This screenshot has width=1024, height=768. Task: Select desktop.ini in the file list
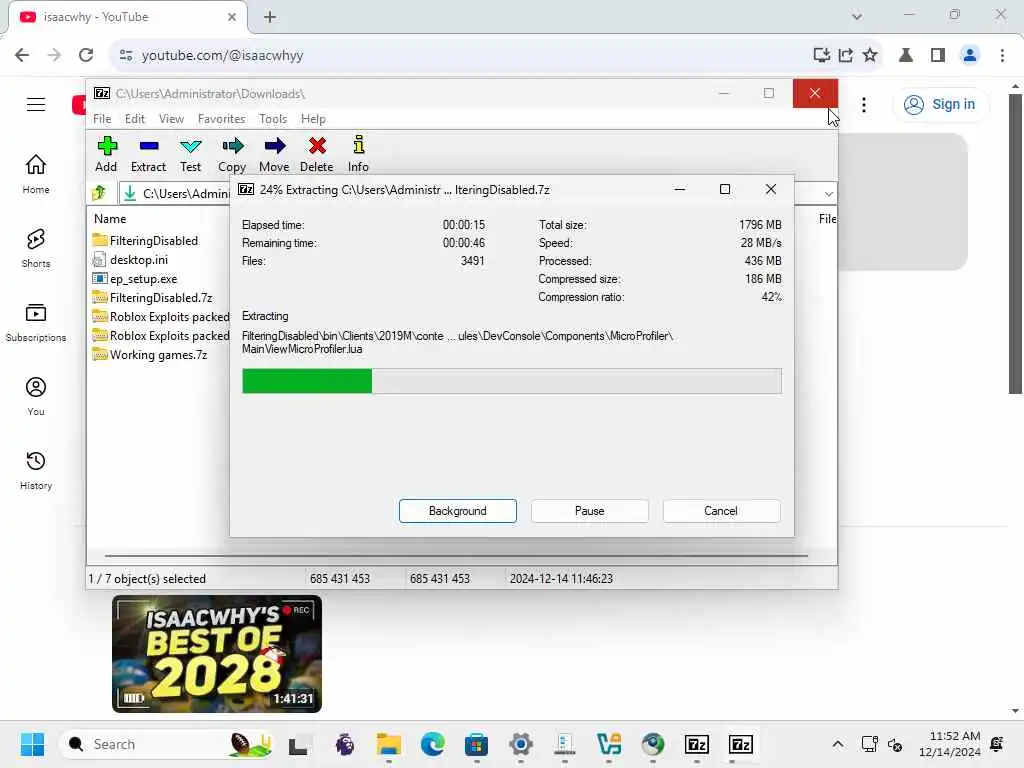click(x=131, y=259)
